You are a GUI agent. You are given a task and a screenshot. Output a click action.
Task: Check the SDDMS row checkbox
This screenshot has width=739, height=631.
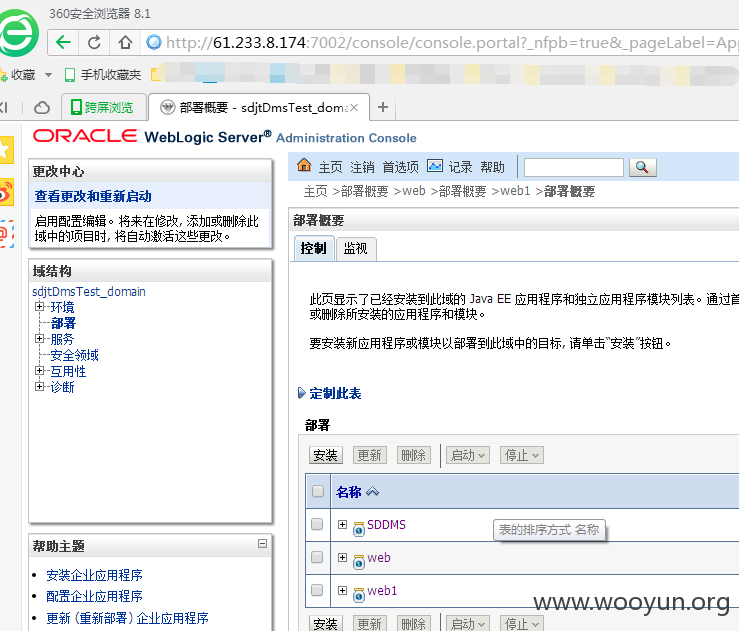pos(317,524)
